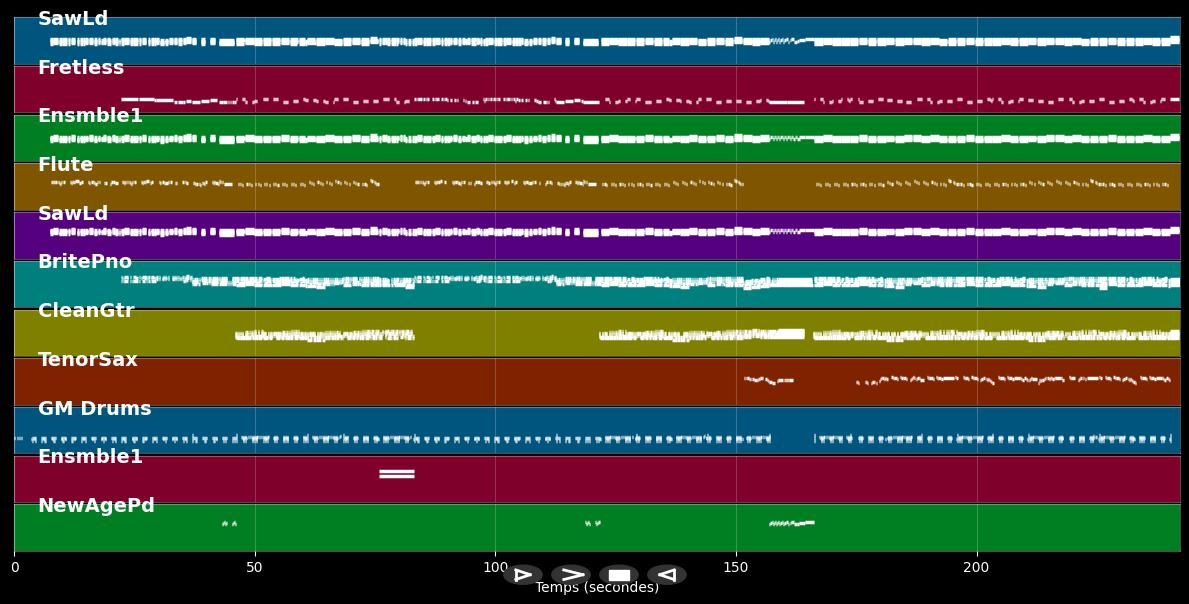Click the right-pointing triangle play button

522,575
